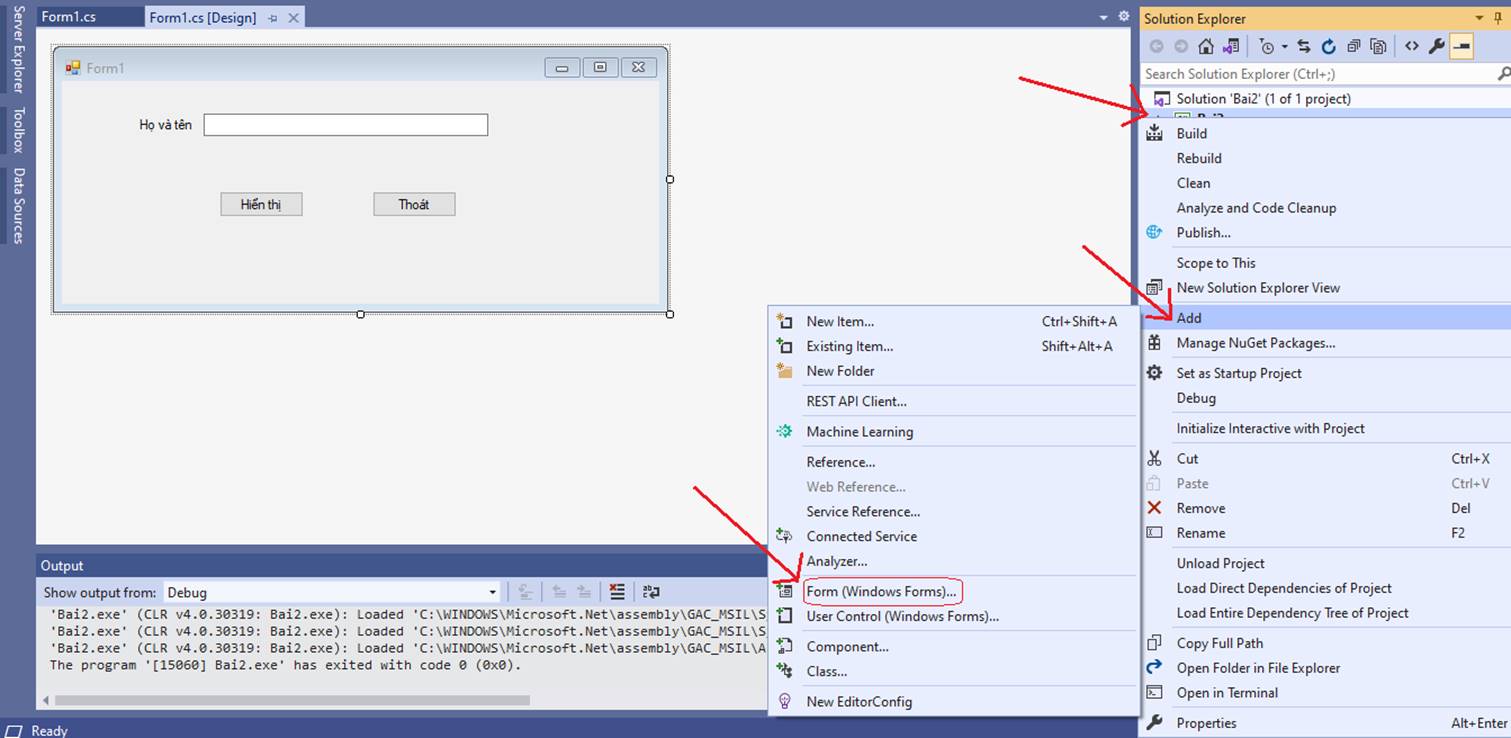Click the Hiển thị button on Form1
1511x738 pixels.
coord(261,203)
